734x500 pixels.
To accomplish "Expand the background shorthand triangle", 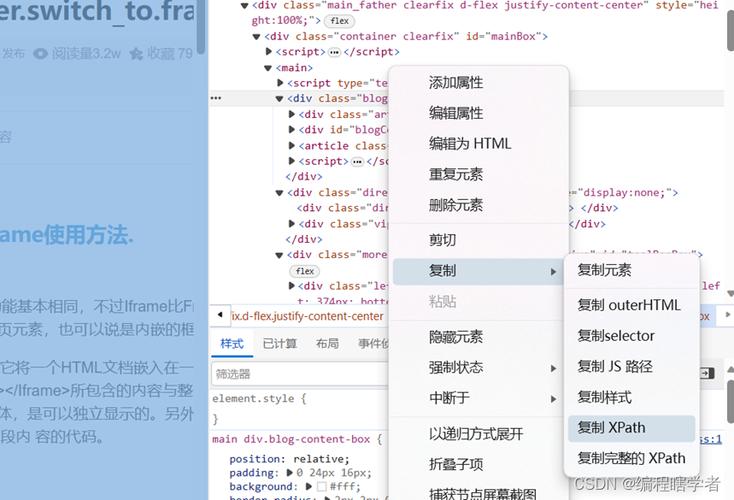I will click(308, 486).
